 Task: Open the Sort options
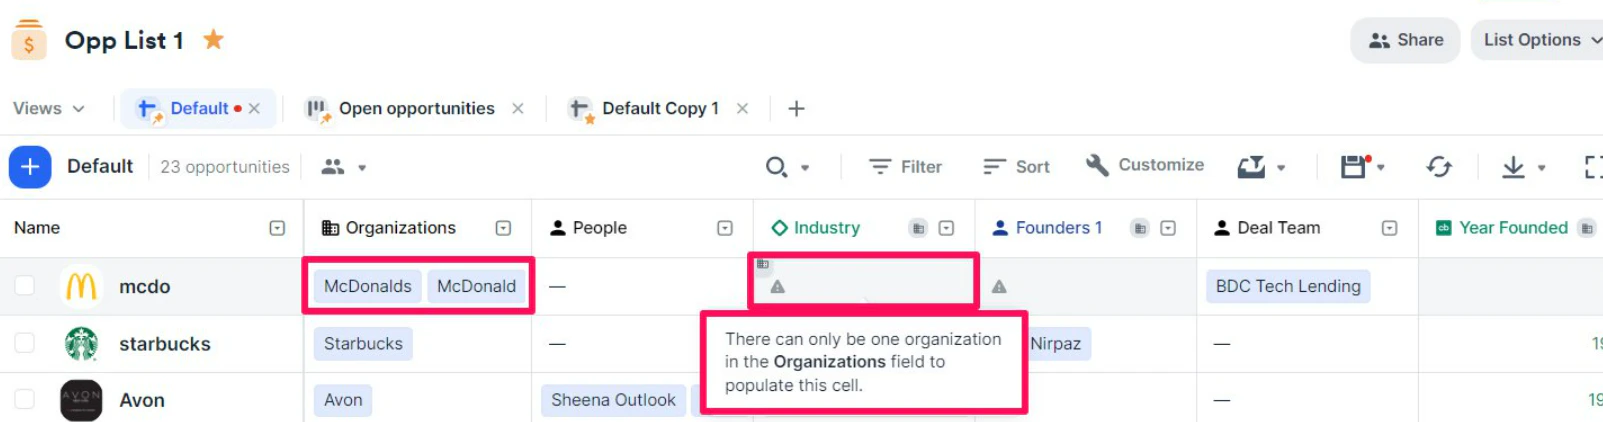point(1016,167)
